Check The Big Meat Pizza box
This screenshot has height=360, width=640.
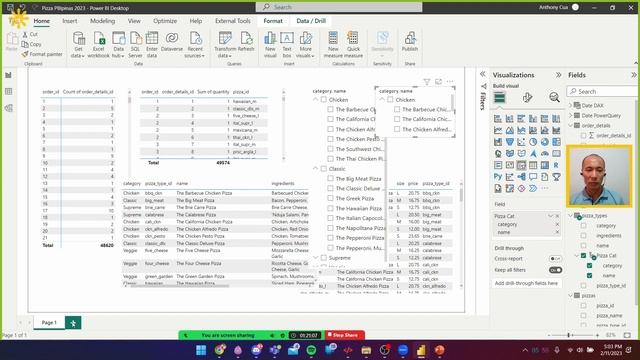click(x=330, y=178)
